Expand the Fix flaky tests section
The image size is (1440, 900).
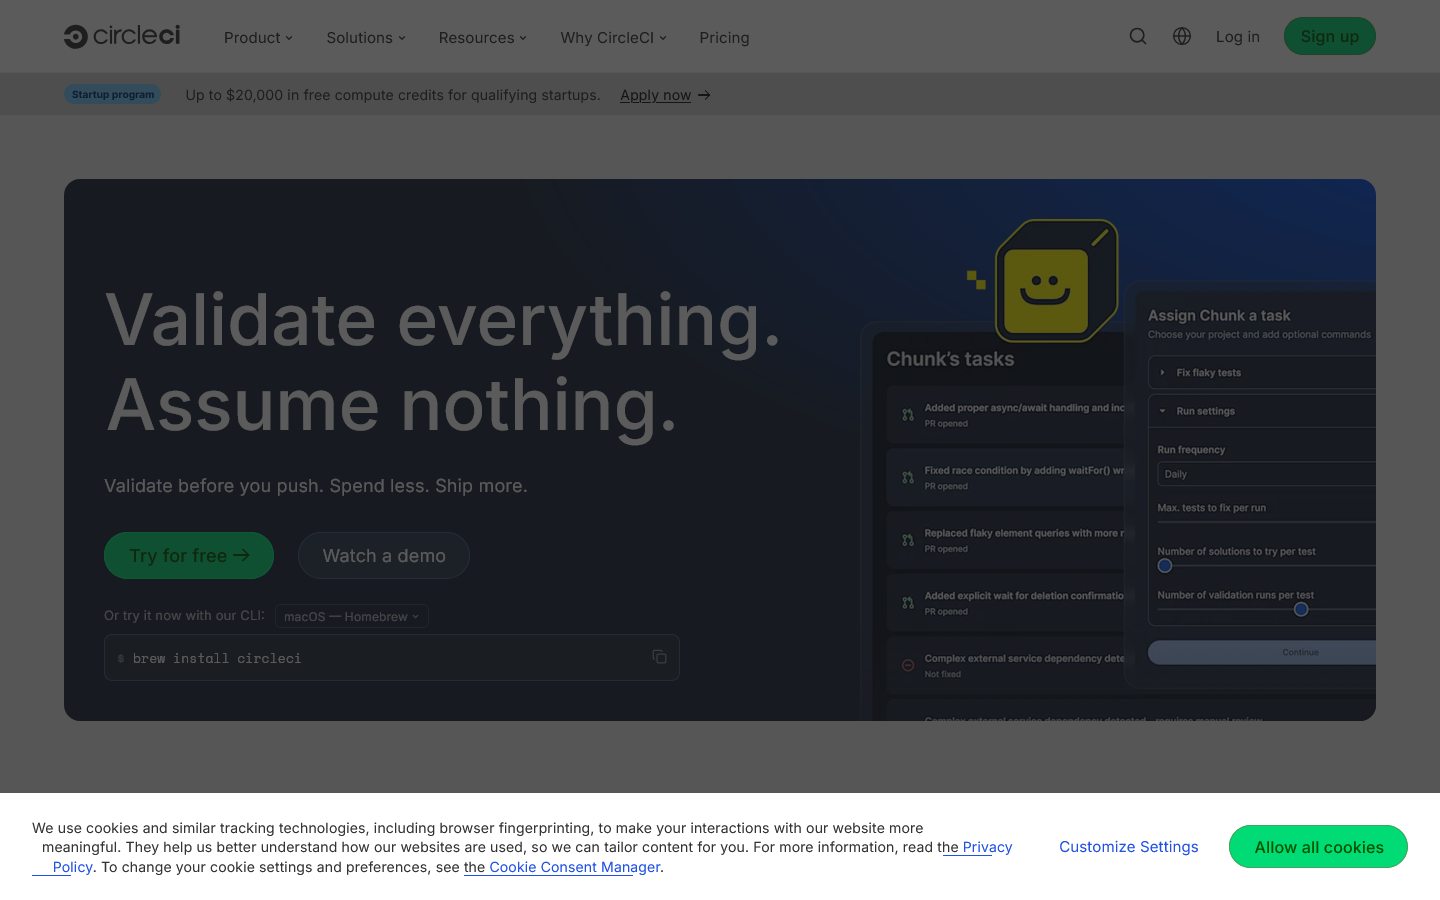1262,372
